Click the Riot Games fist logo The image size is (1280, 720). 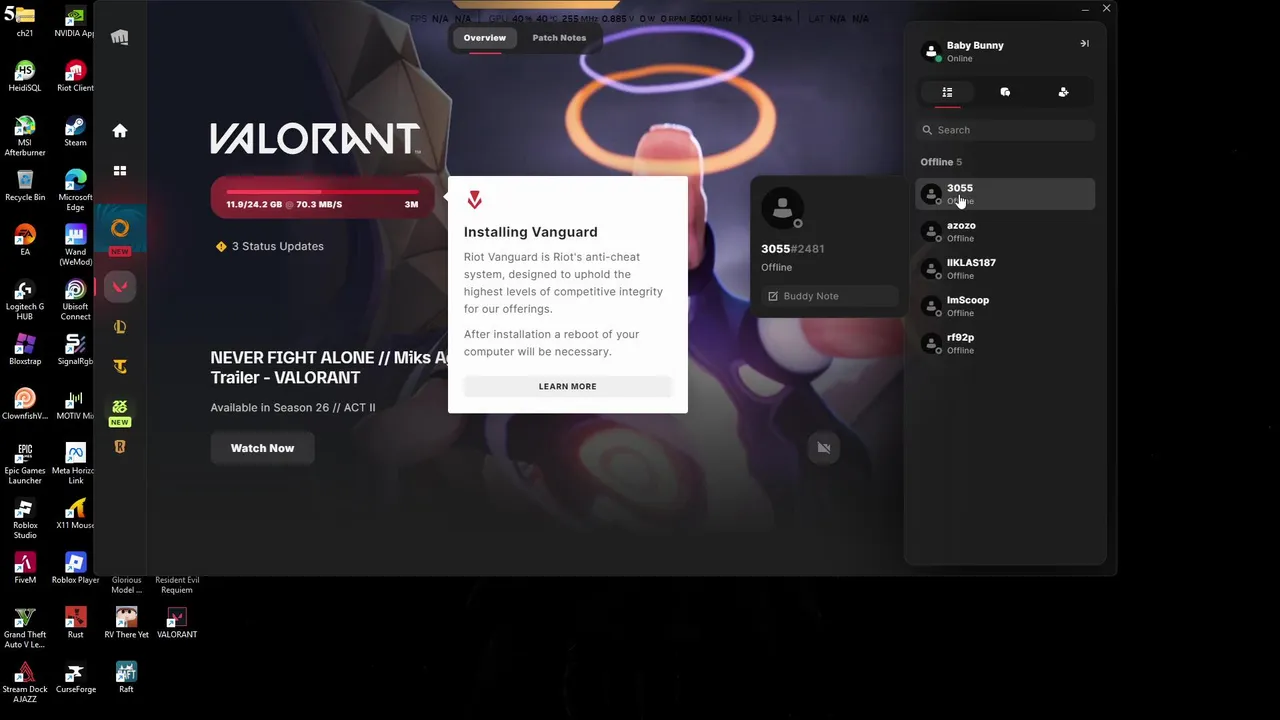point(120,38)
